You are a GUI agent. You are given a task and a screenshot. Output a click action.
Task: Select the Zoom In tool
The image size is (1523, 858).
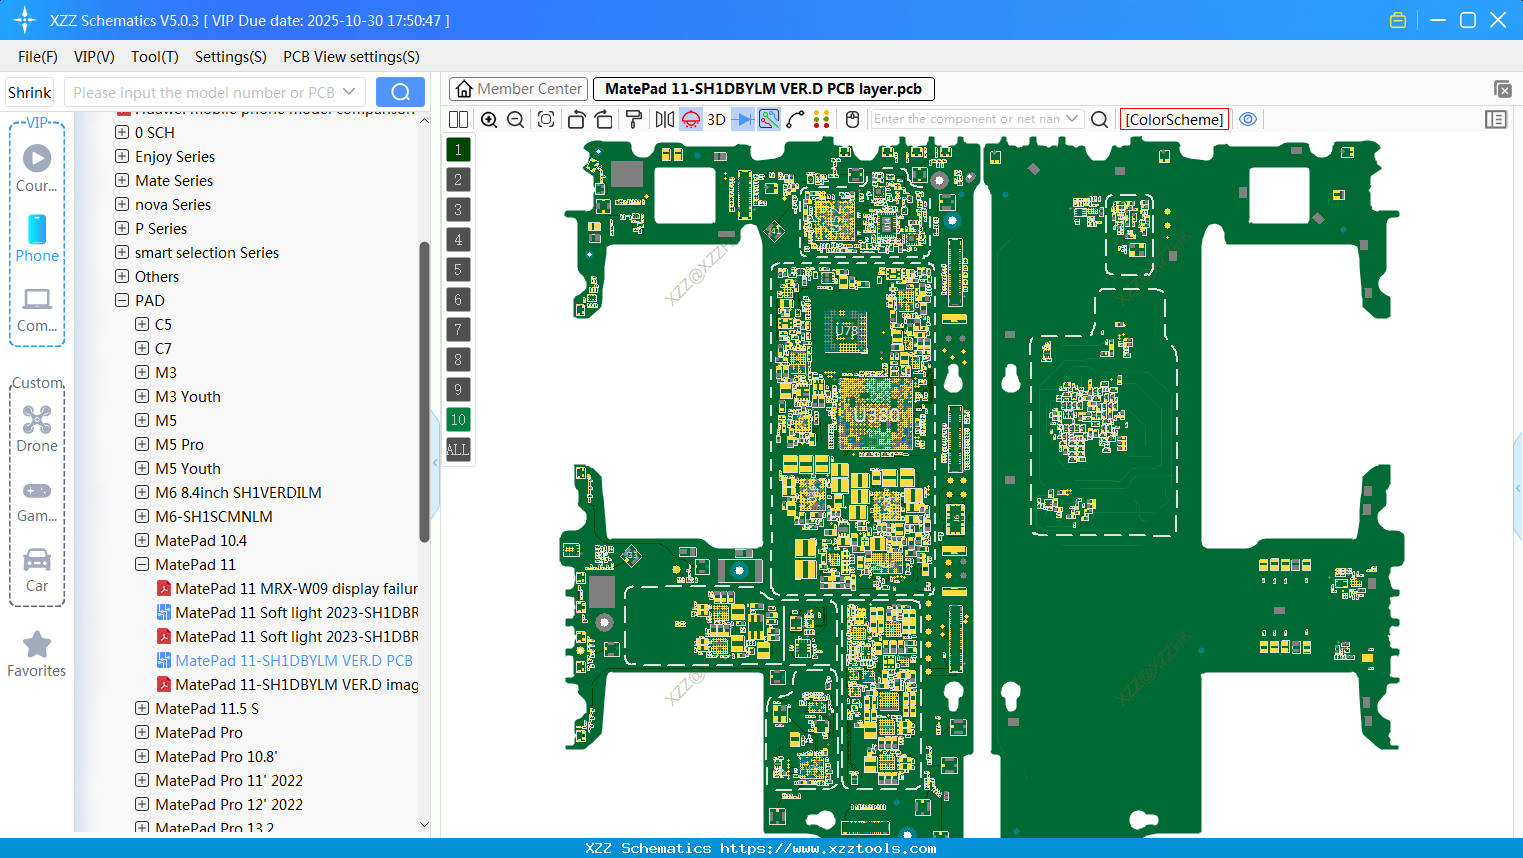click(x=489, y=119)
